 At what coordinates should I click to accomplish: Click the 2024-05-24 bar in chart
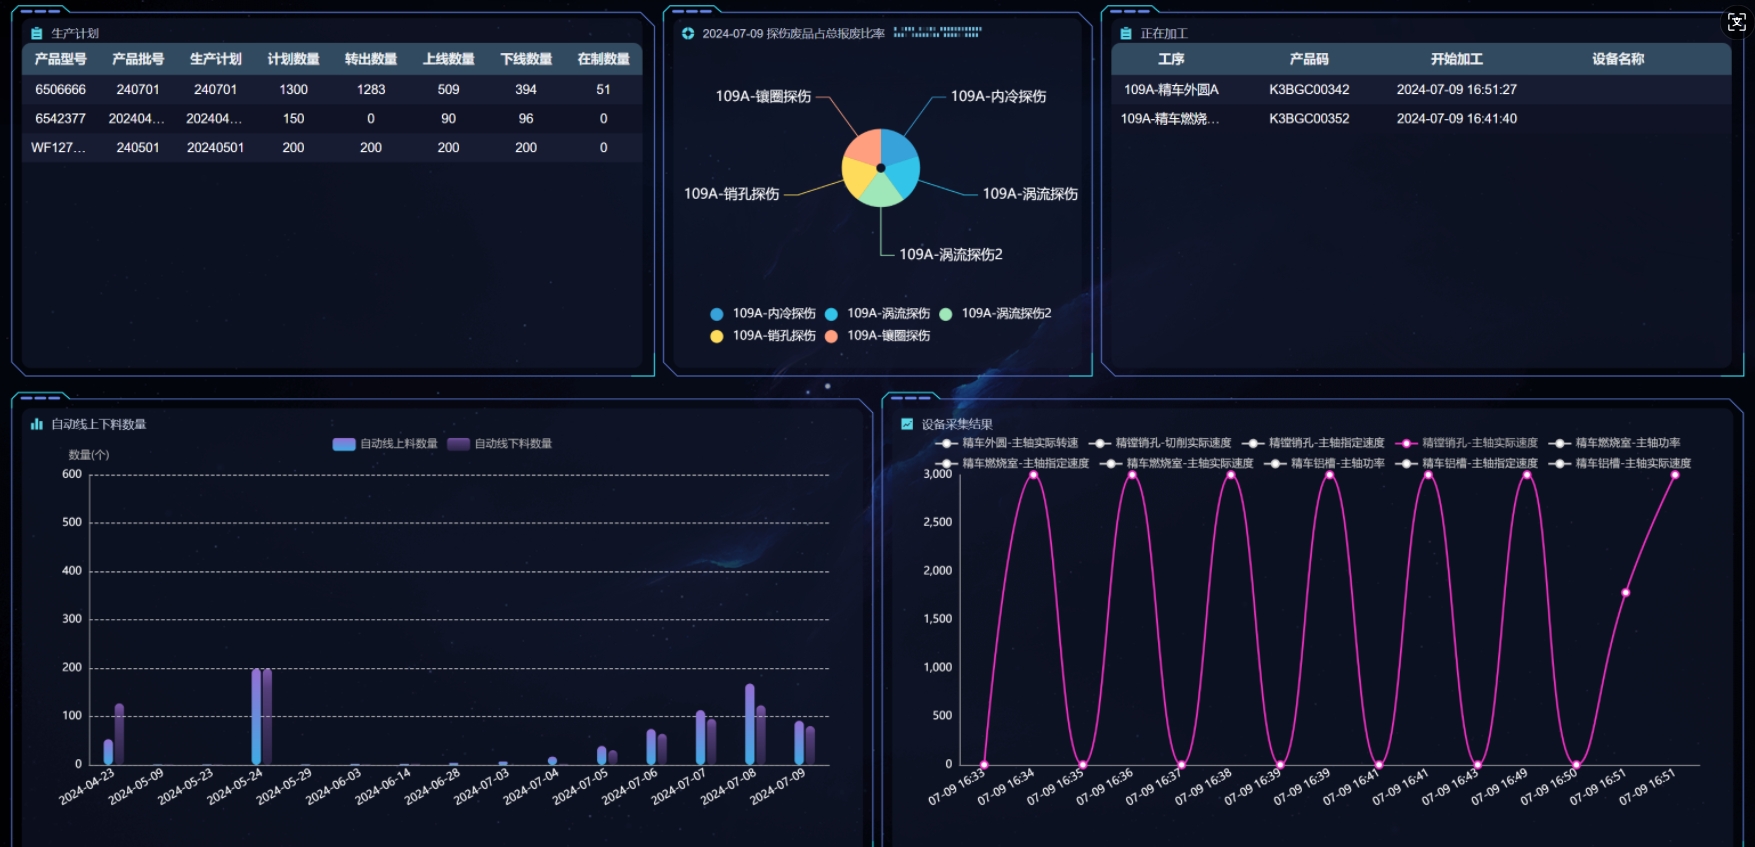pos(261,715)
